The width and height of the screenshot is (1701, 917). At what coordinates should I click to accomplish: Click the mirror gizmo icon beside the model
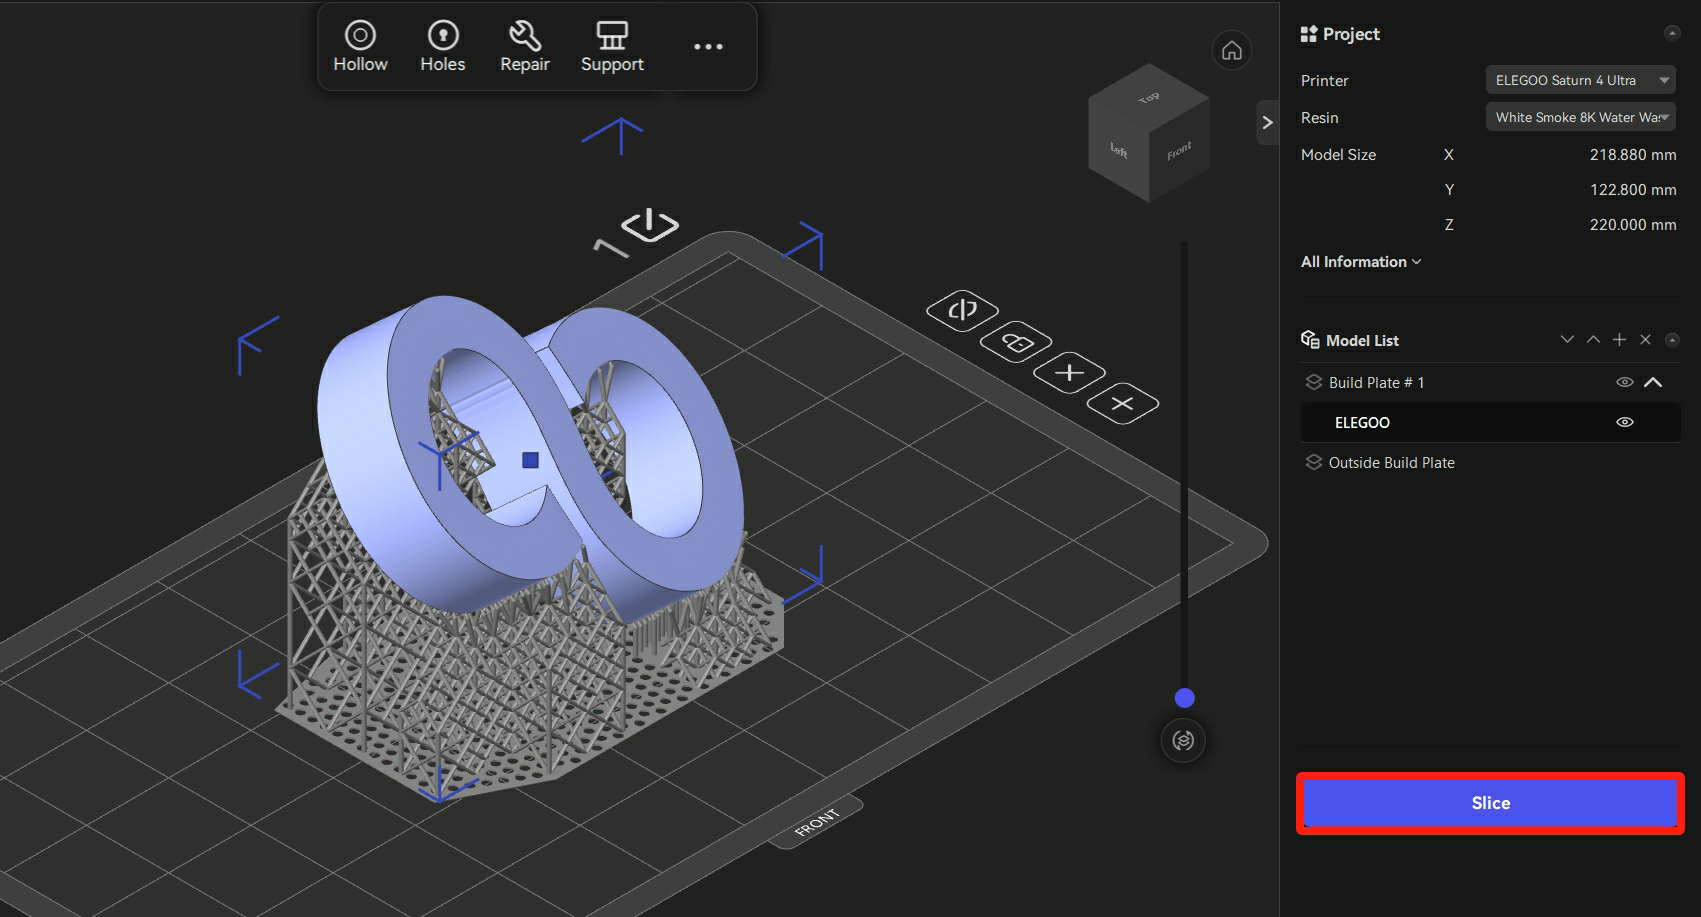click(x=962, y=309)
